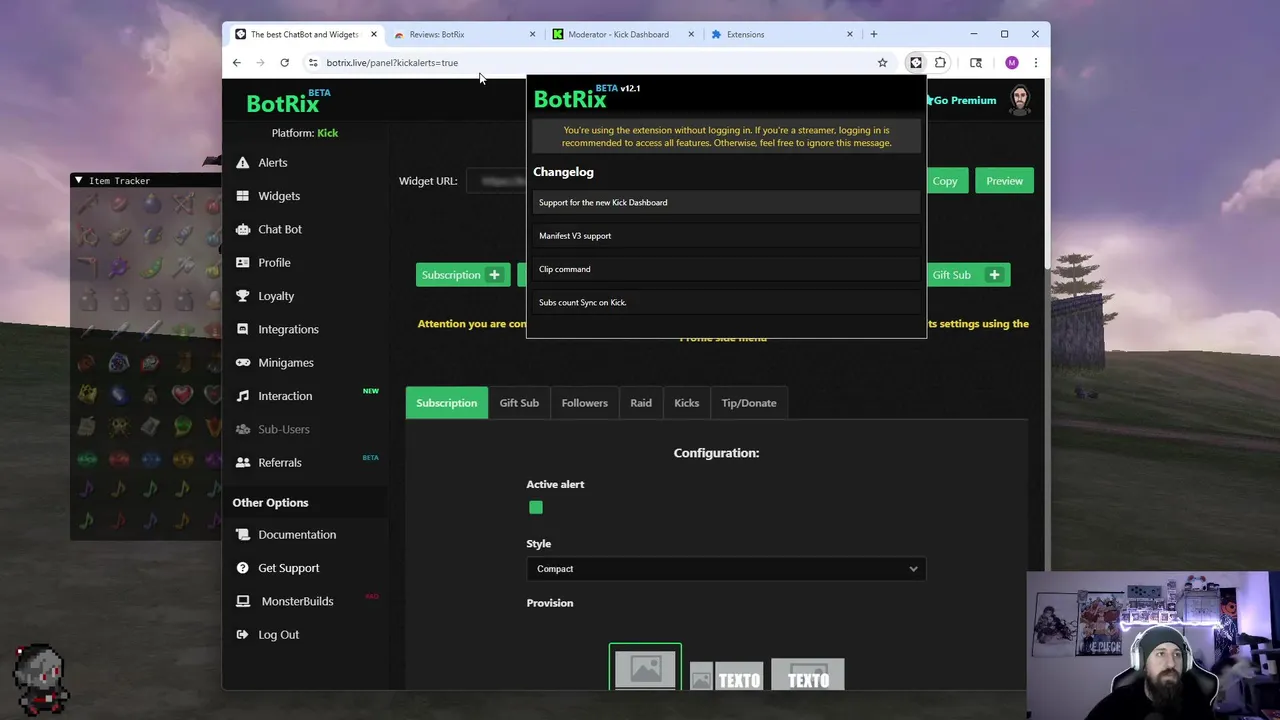Switch to the Gift Sub tab
Image resolution: width=1280 pixels, height=720 pixels.
coord(519,403)
